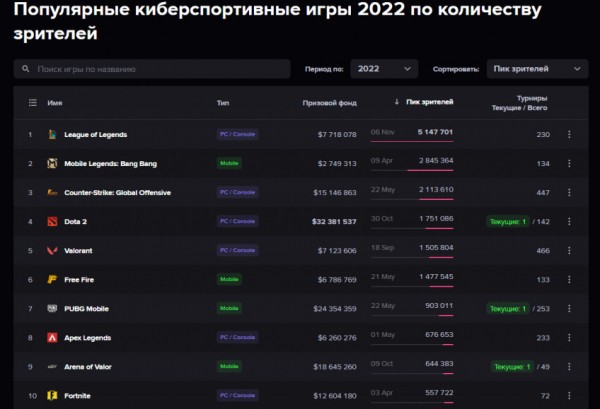Viewport: 600px width, 409px height.
Task: Click the list view icon in table header
Action: point(32,103)
